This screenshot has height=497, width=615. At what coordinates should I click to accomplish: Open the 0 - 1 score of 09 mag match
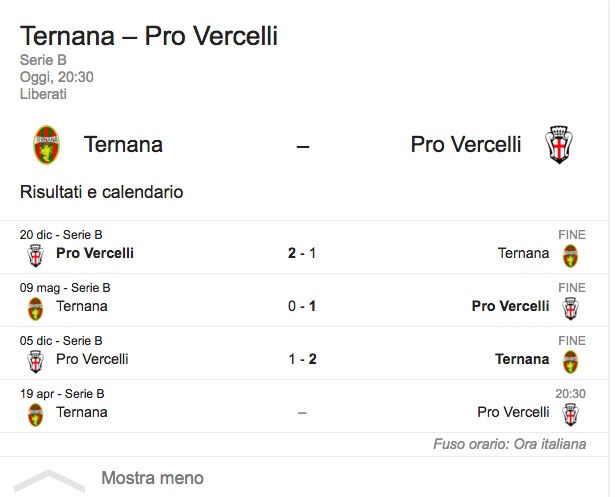tap(302, 306)
